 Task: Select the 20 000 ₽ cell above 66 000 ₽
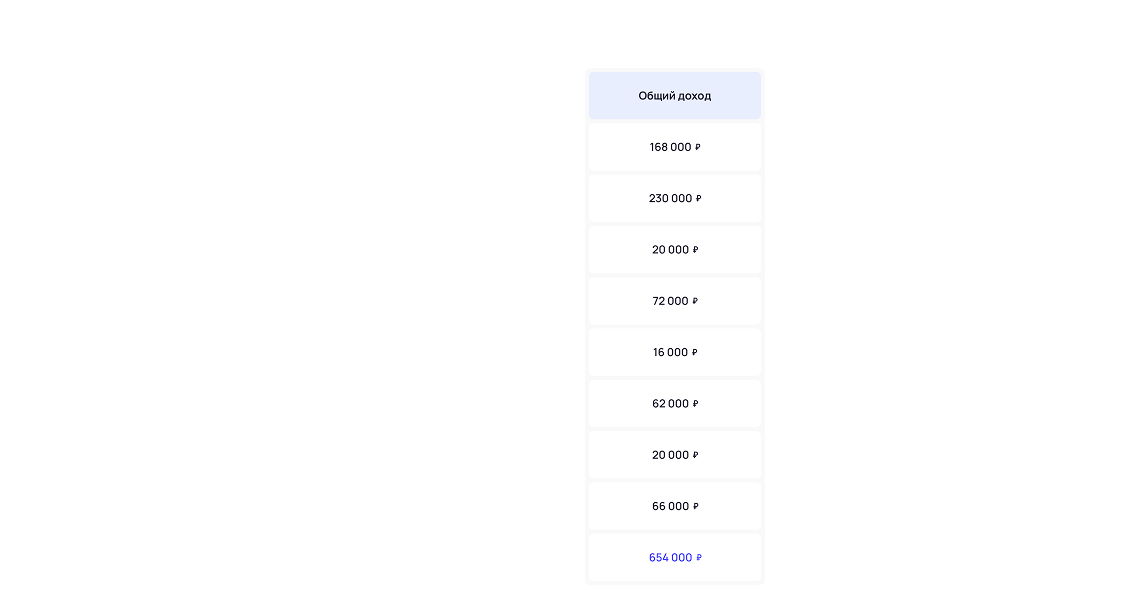pyautogui.click(x=674, y=455)
